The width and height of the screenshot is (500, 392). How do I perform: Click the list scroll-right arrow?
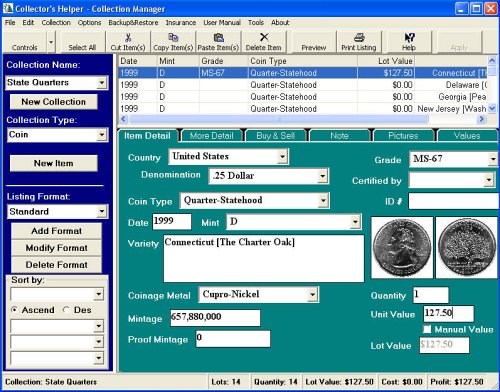tap(482, 119)
